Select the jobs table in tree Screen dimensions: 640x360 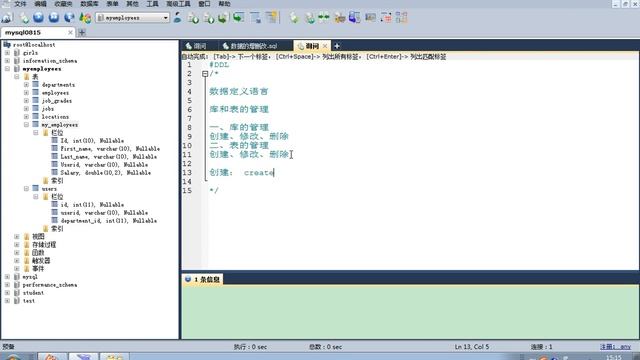pyautogui.click(x=48, y=109)
